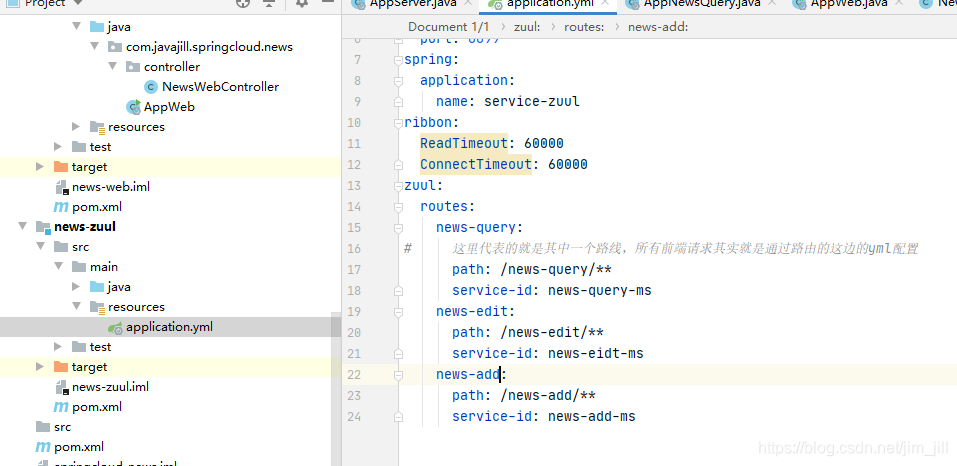957x466 pixels.
Task: Click the service-zuul name value
Action: click(532, 101)
